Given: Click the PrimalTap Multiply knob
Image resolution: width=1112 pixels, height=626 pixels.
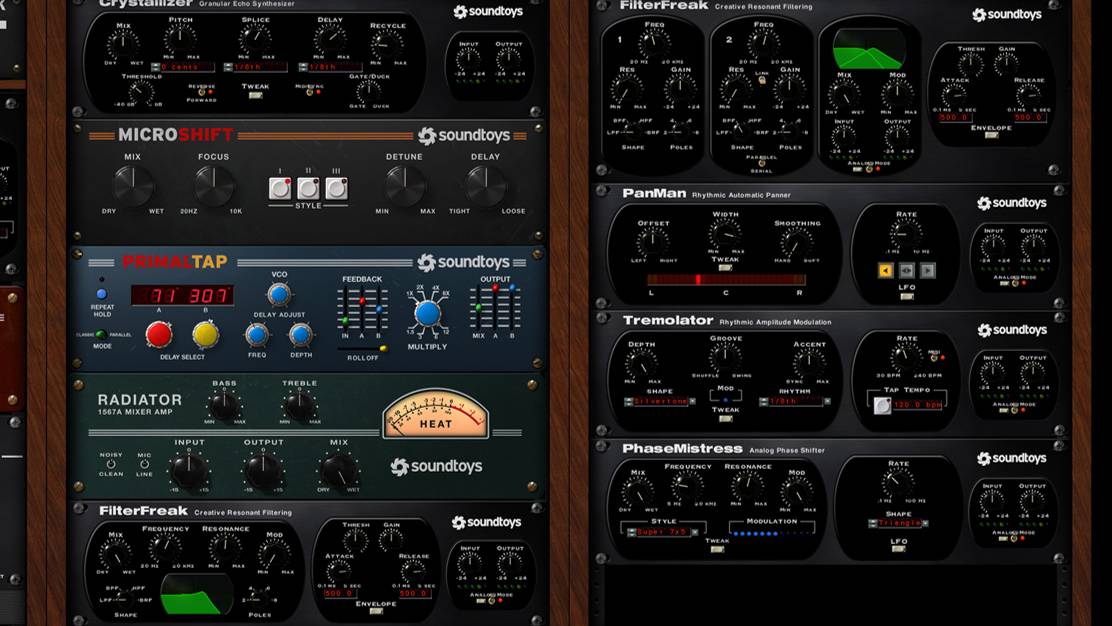Looking at the screenshot, I should click(x=427, y=313).
